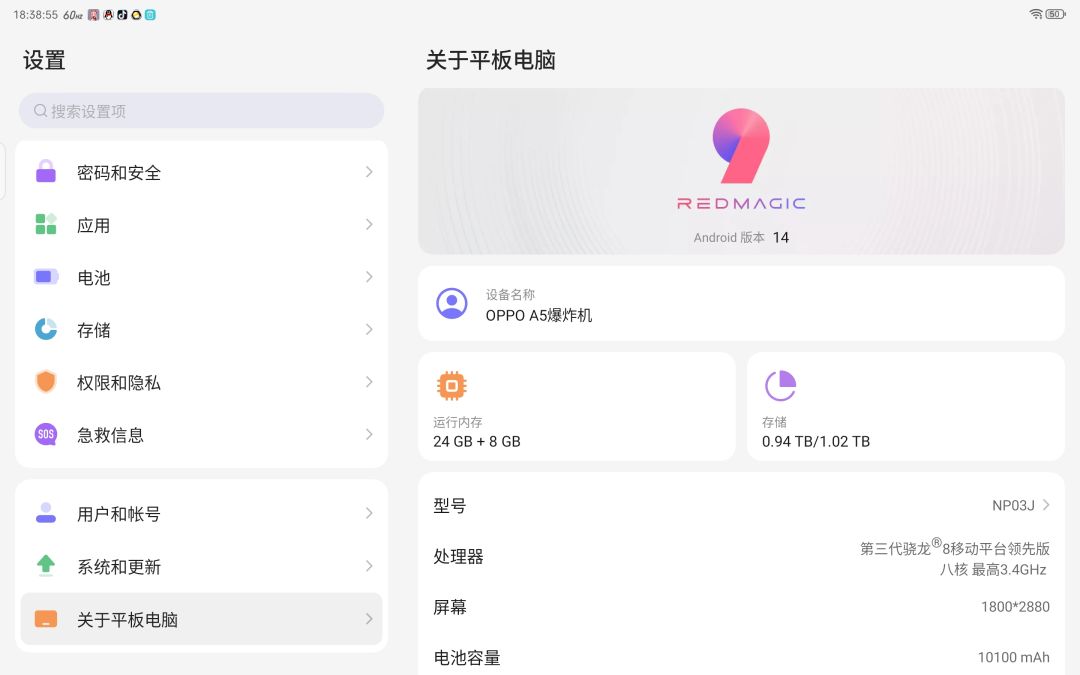Viewport: 1080px width, 675px height.
Task: Click the purple pie chart icon in 存储 card
Action: [780, 386]
